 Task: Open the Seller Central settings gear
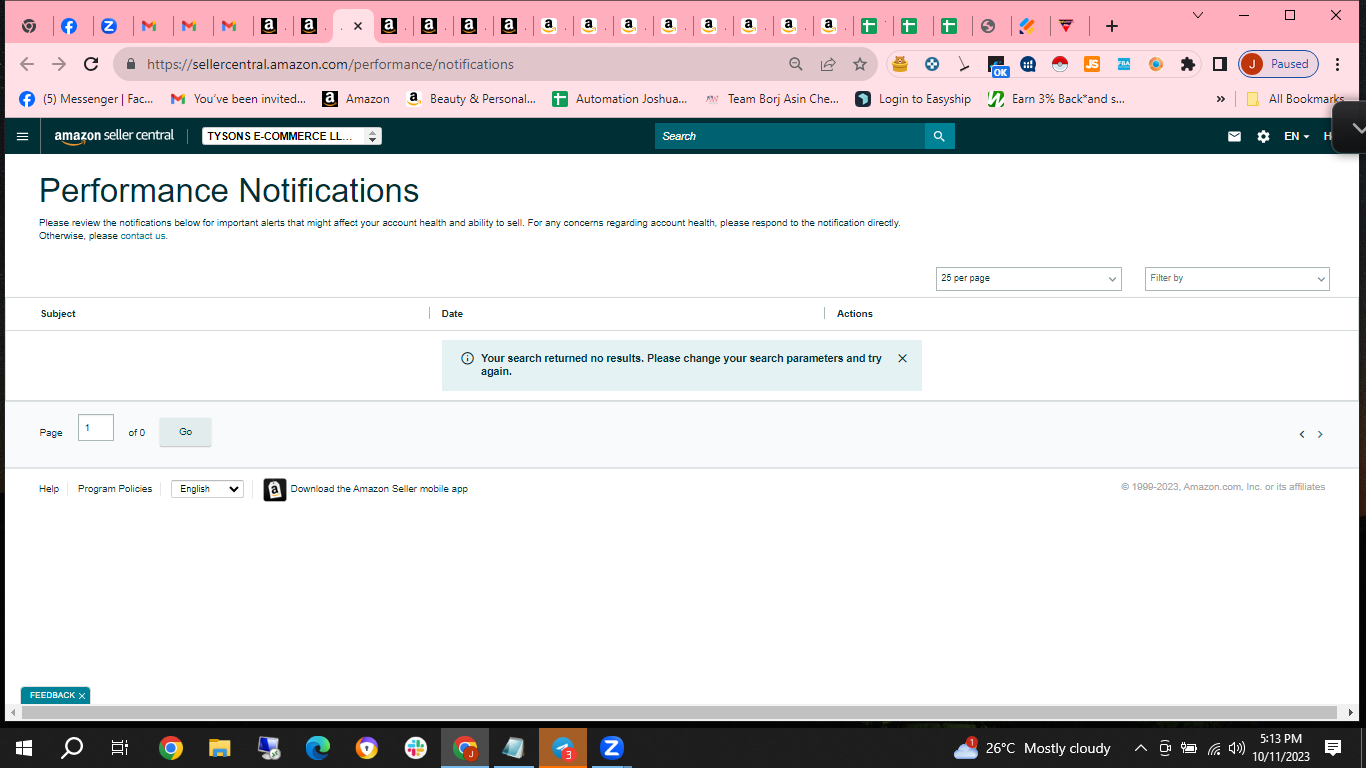click(x=1263, y=136)
